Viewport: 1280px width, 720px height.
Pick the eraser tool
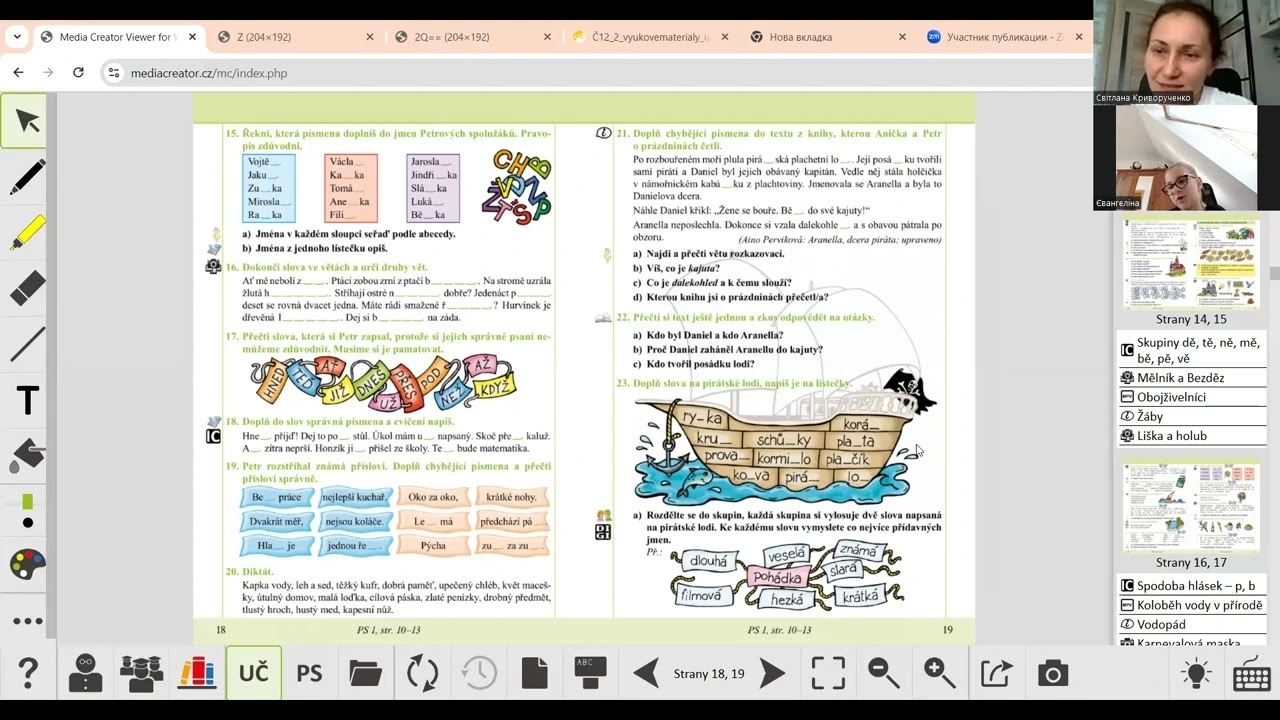click(27, 289)
